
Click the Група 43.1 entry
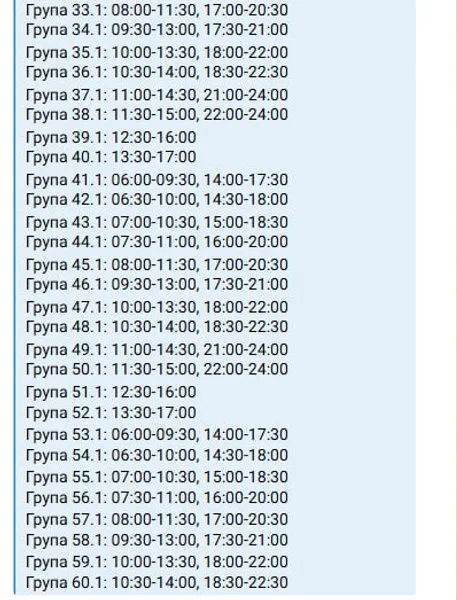click(x=157, y=222)
